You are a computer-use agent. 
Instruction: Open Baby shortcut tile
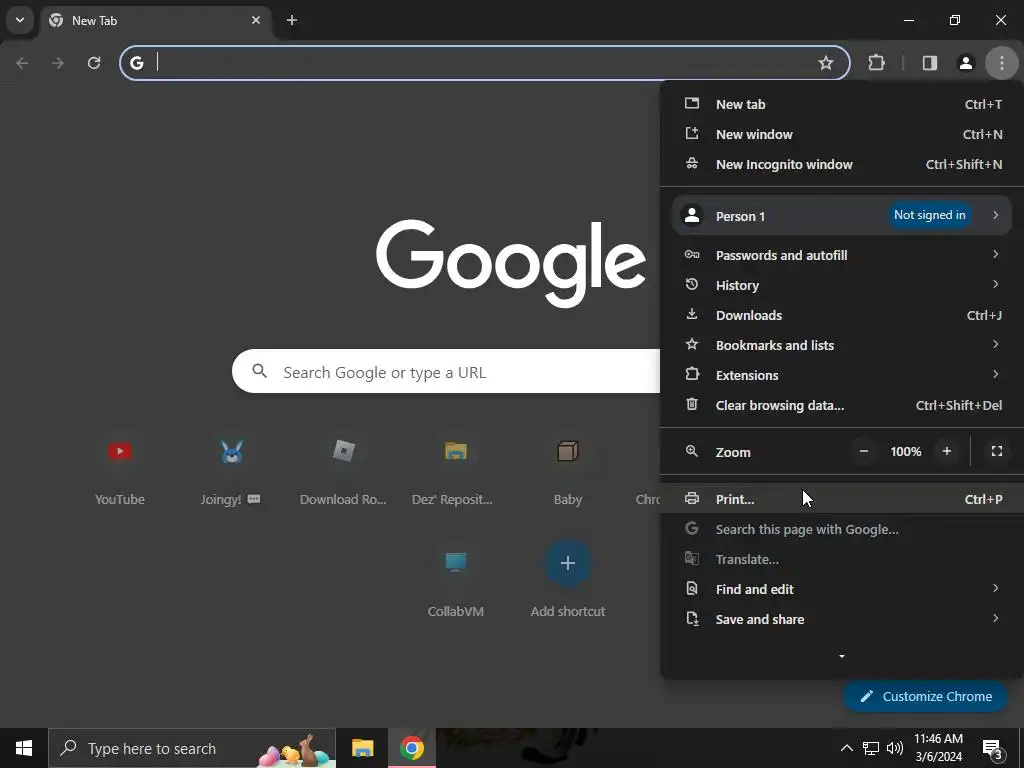(568, 471)
